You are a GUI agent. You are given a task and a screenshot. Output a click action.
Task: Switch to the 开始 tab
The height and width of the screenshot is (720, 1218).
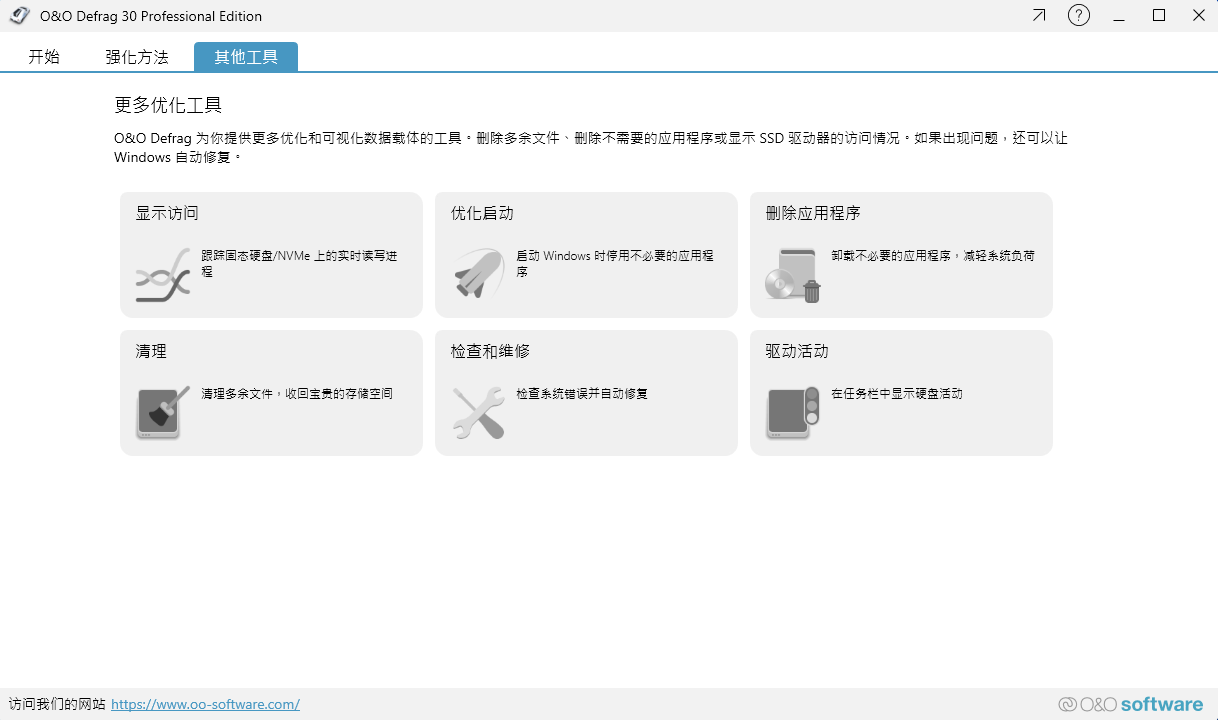click(x=44, y=57)
